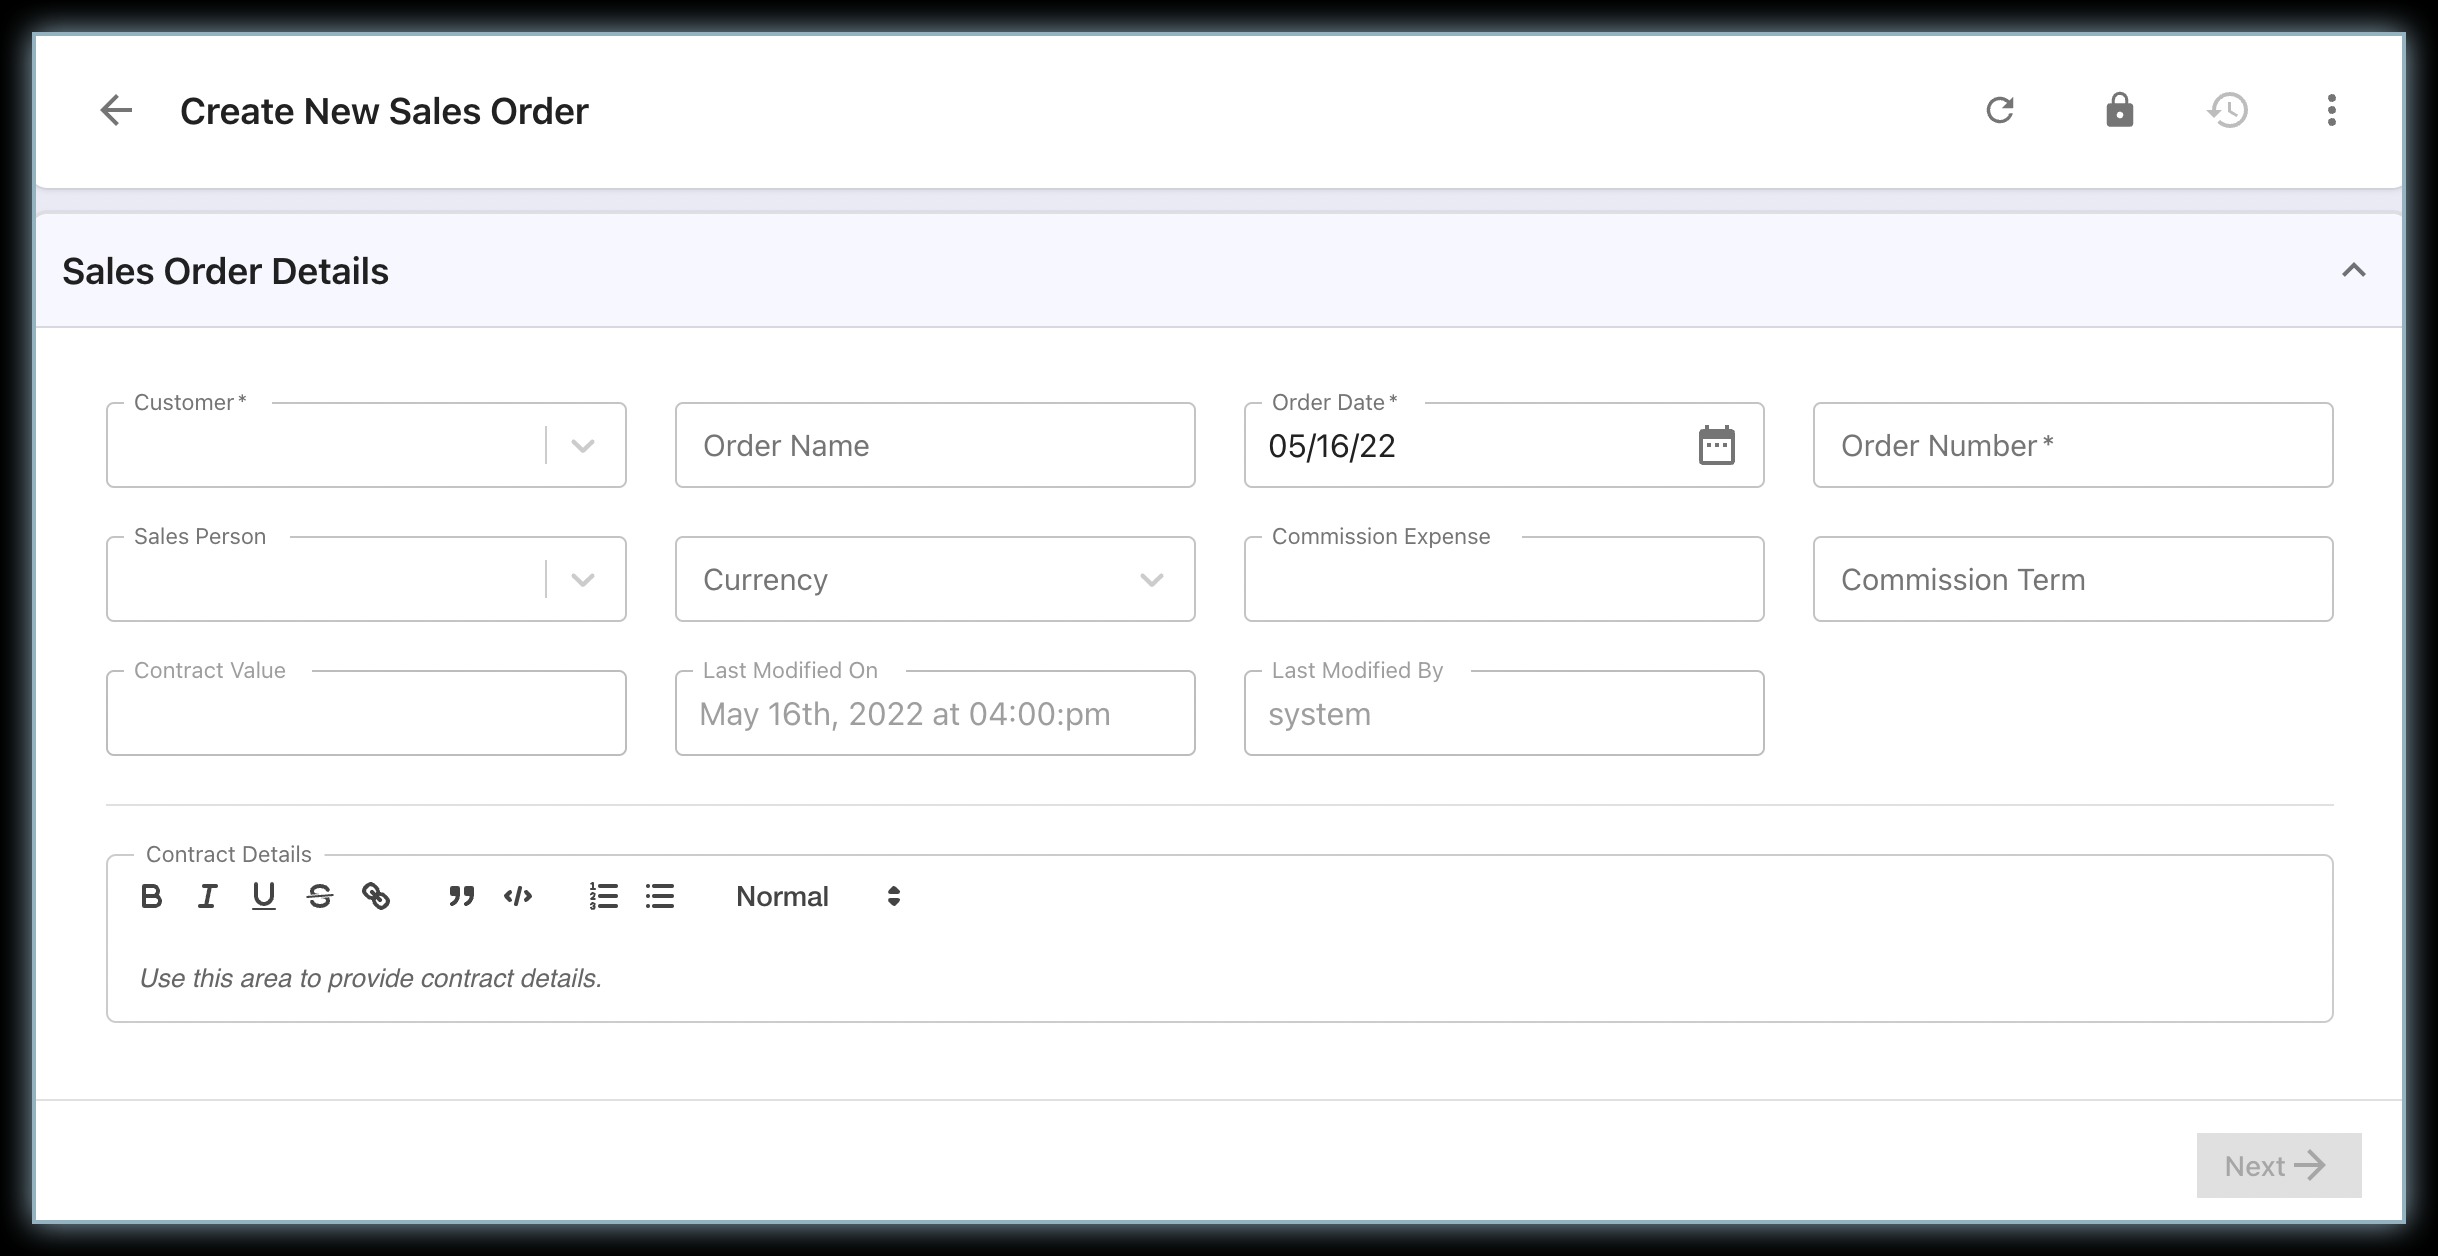Insert a link in Contract Details

click(376, 896)
